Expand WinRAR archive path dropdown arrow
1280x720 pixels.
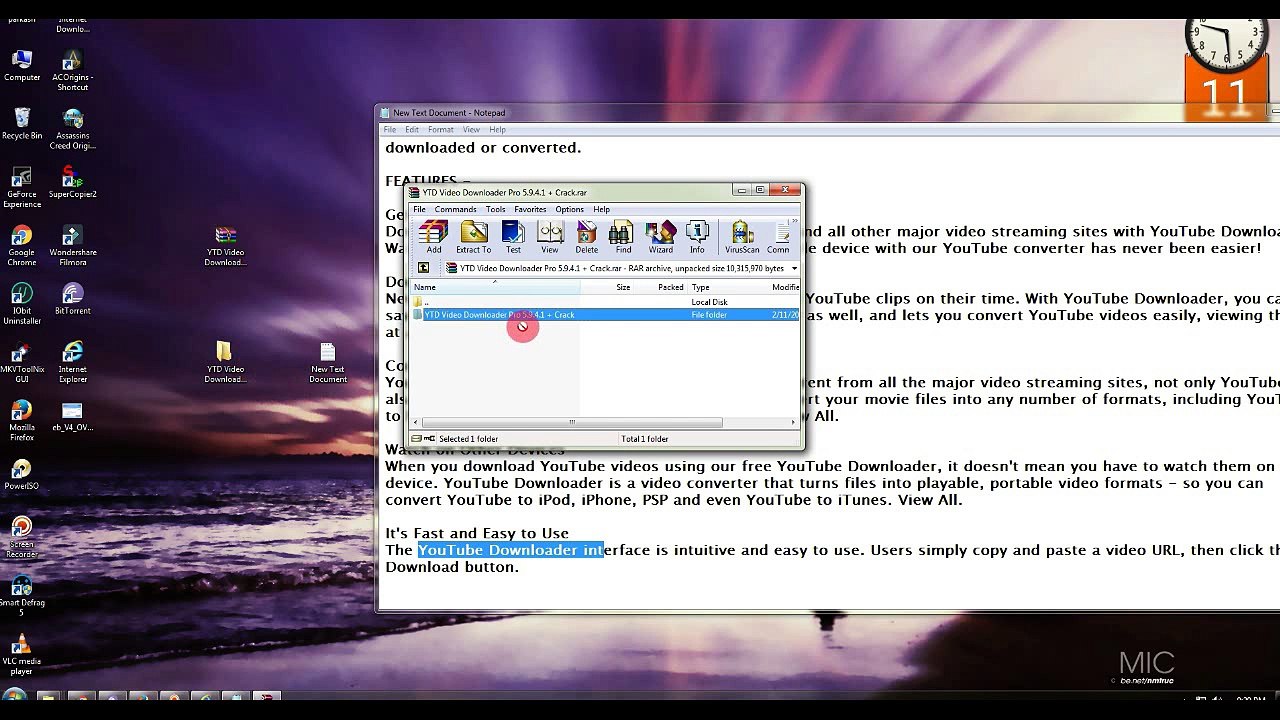point(794,268)
